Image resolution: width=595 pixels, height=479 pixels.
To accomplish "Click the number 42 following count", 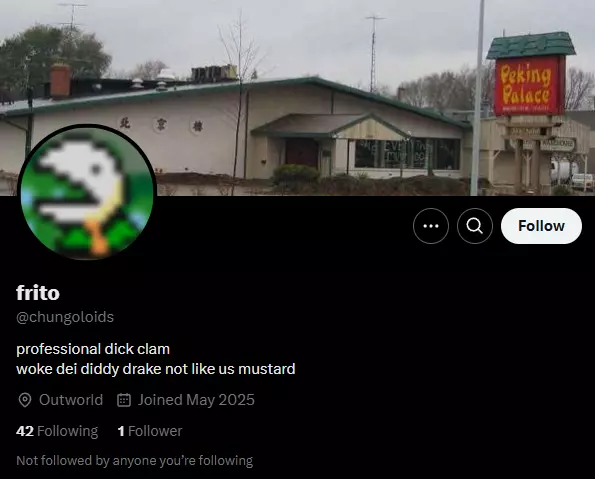I will (25, 431).
